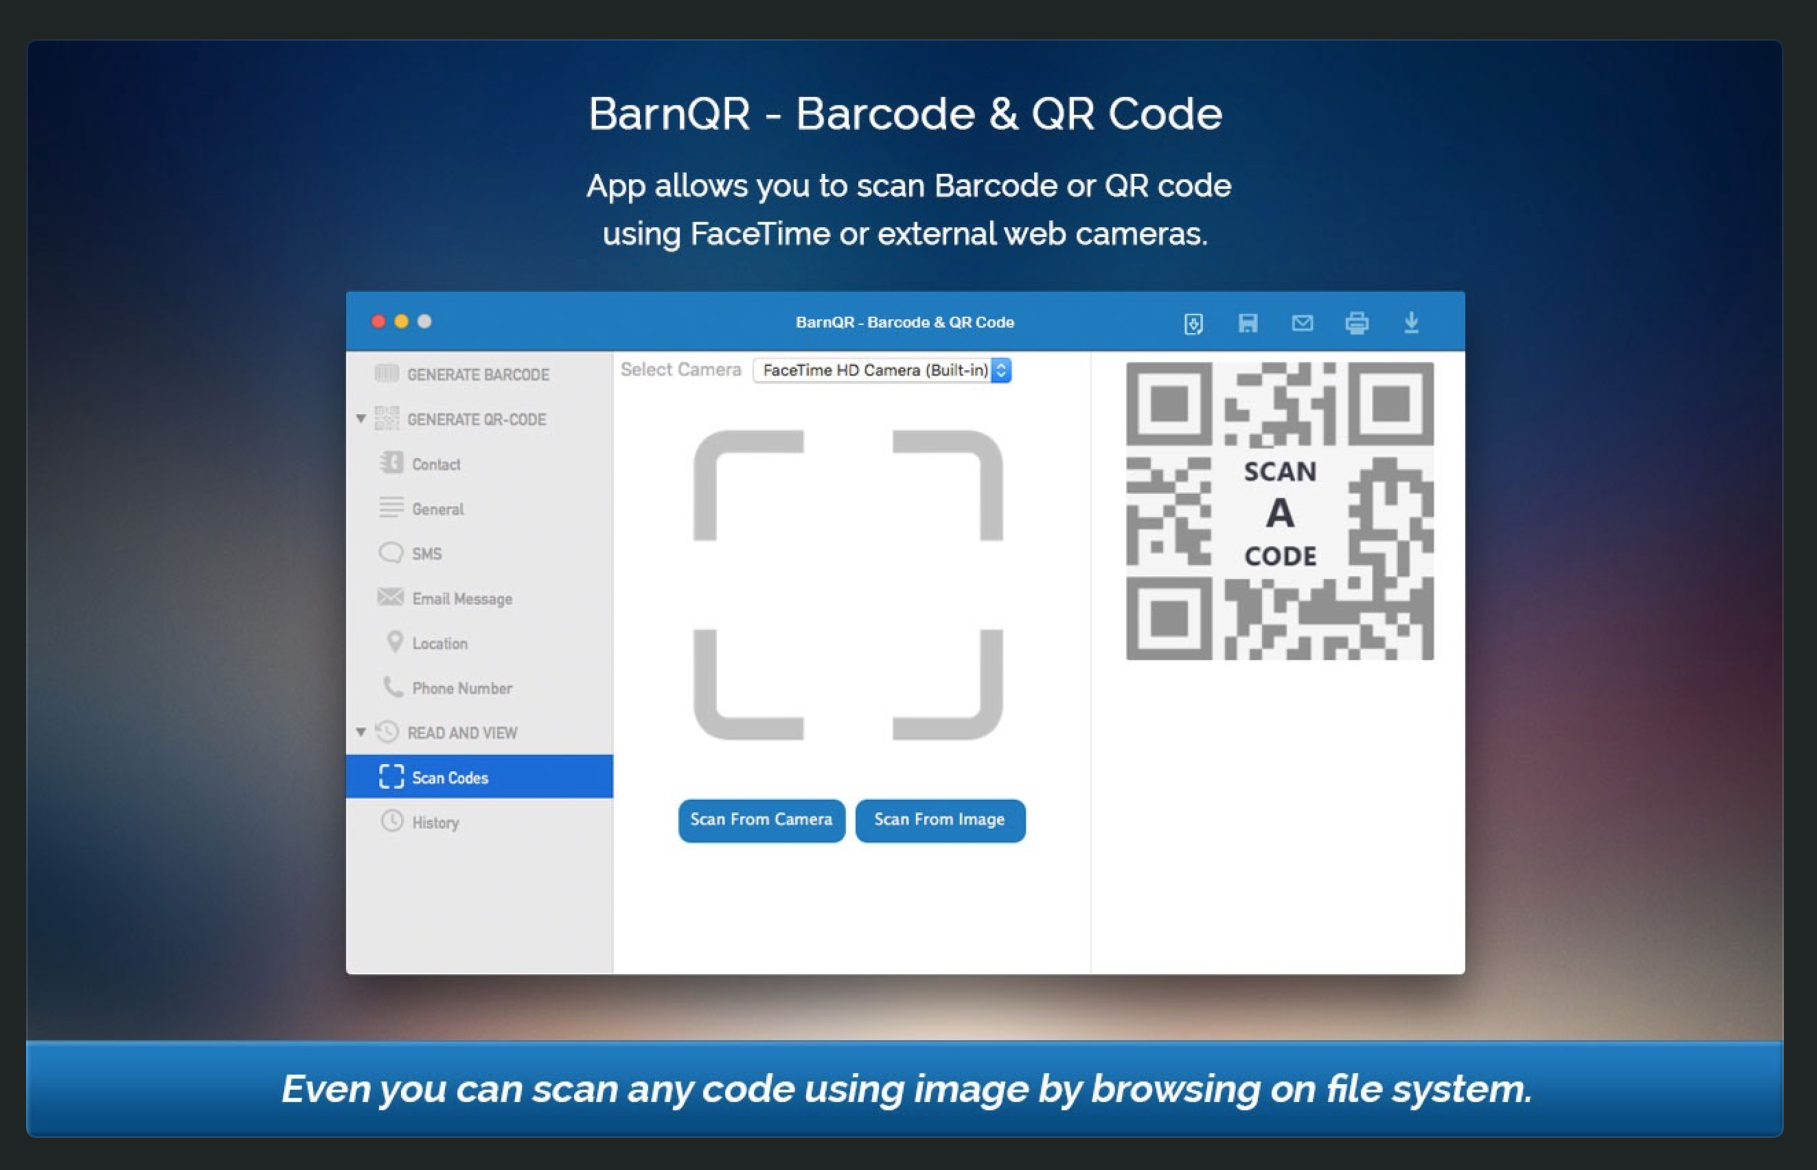Collapse the Generate QR-Code disclosure triangle
Viewport: 1817px width, 1170px height.
coord(361,419)
